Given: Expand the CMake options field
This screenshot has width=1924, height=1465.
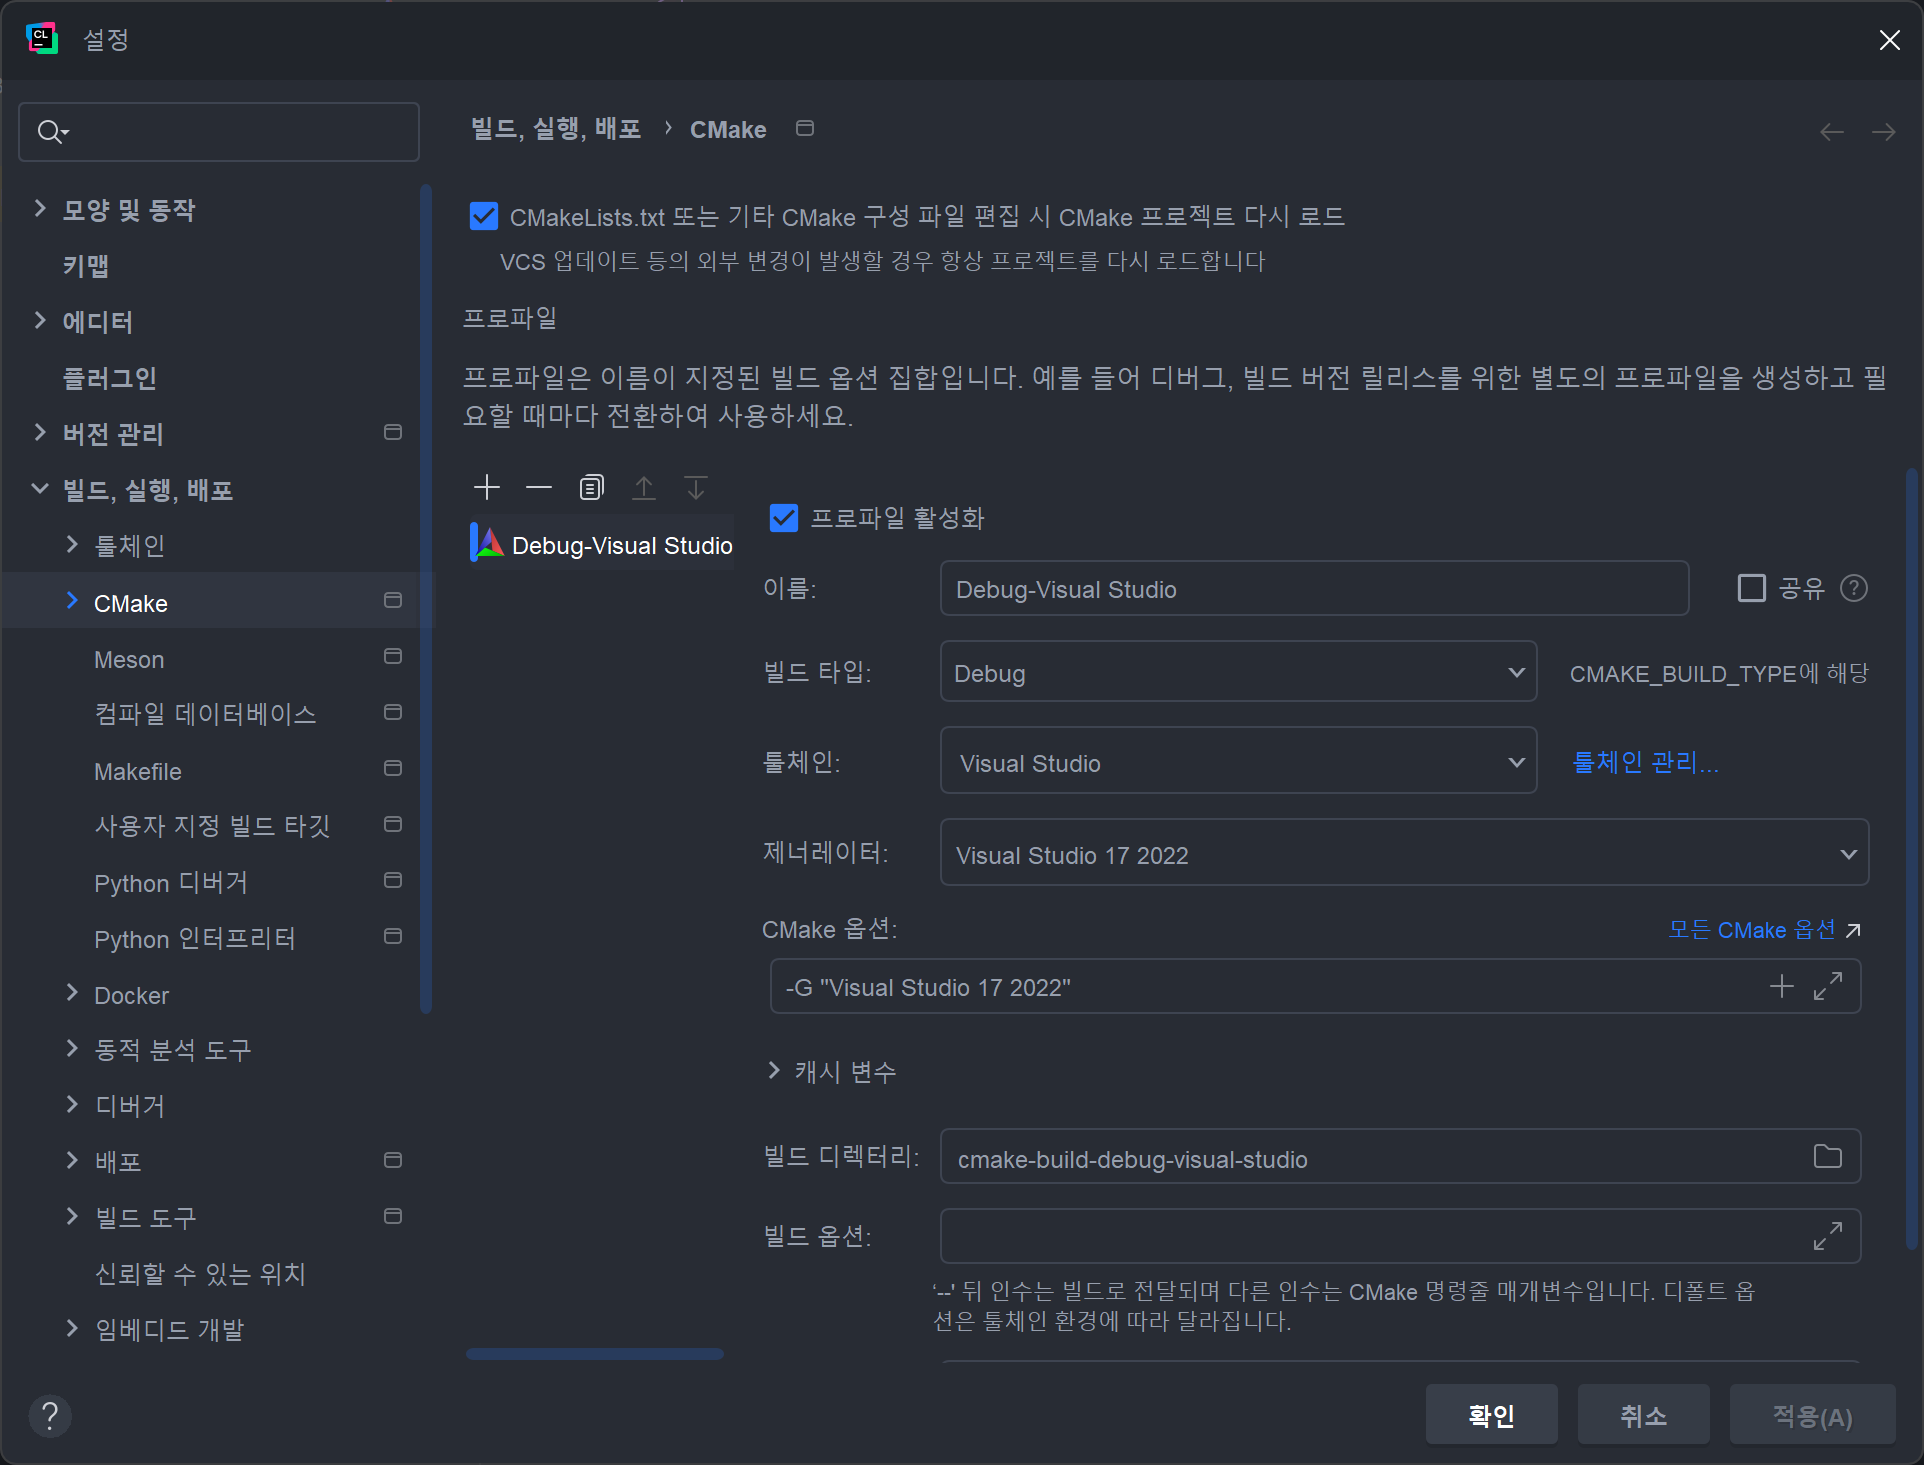Looking at the screenshot, I should click(x=1827, y=987).
